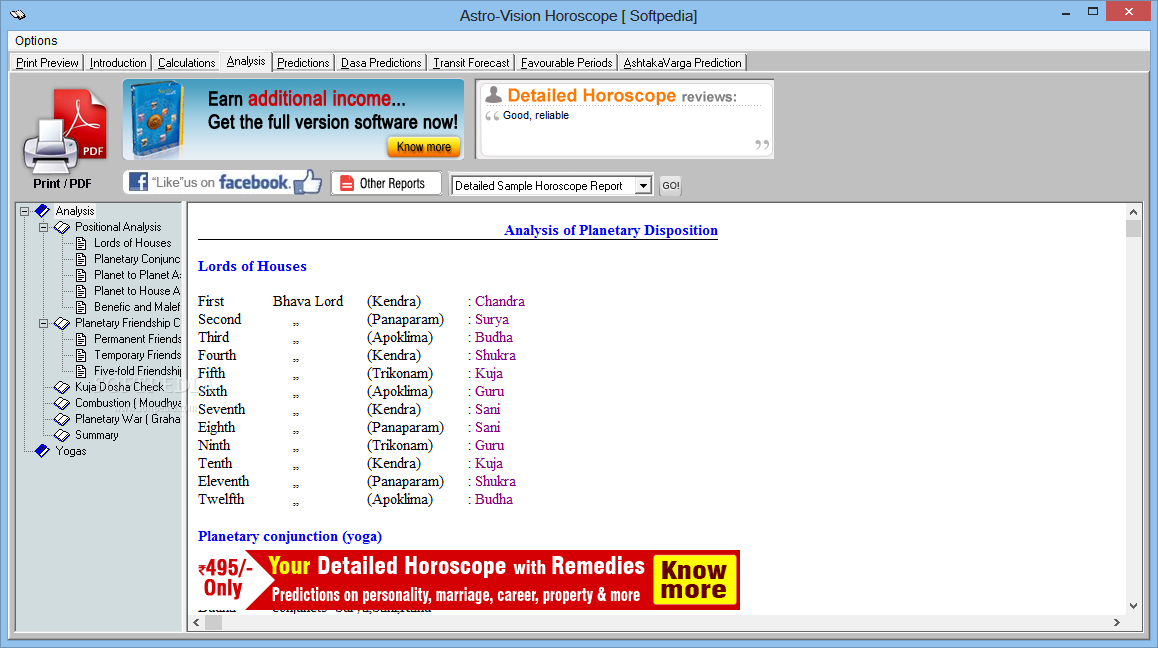This screenshot has width=1158, height=648.
Task: Click the Permanent Friends page icon
Action: (81, 339)
